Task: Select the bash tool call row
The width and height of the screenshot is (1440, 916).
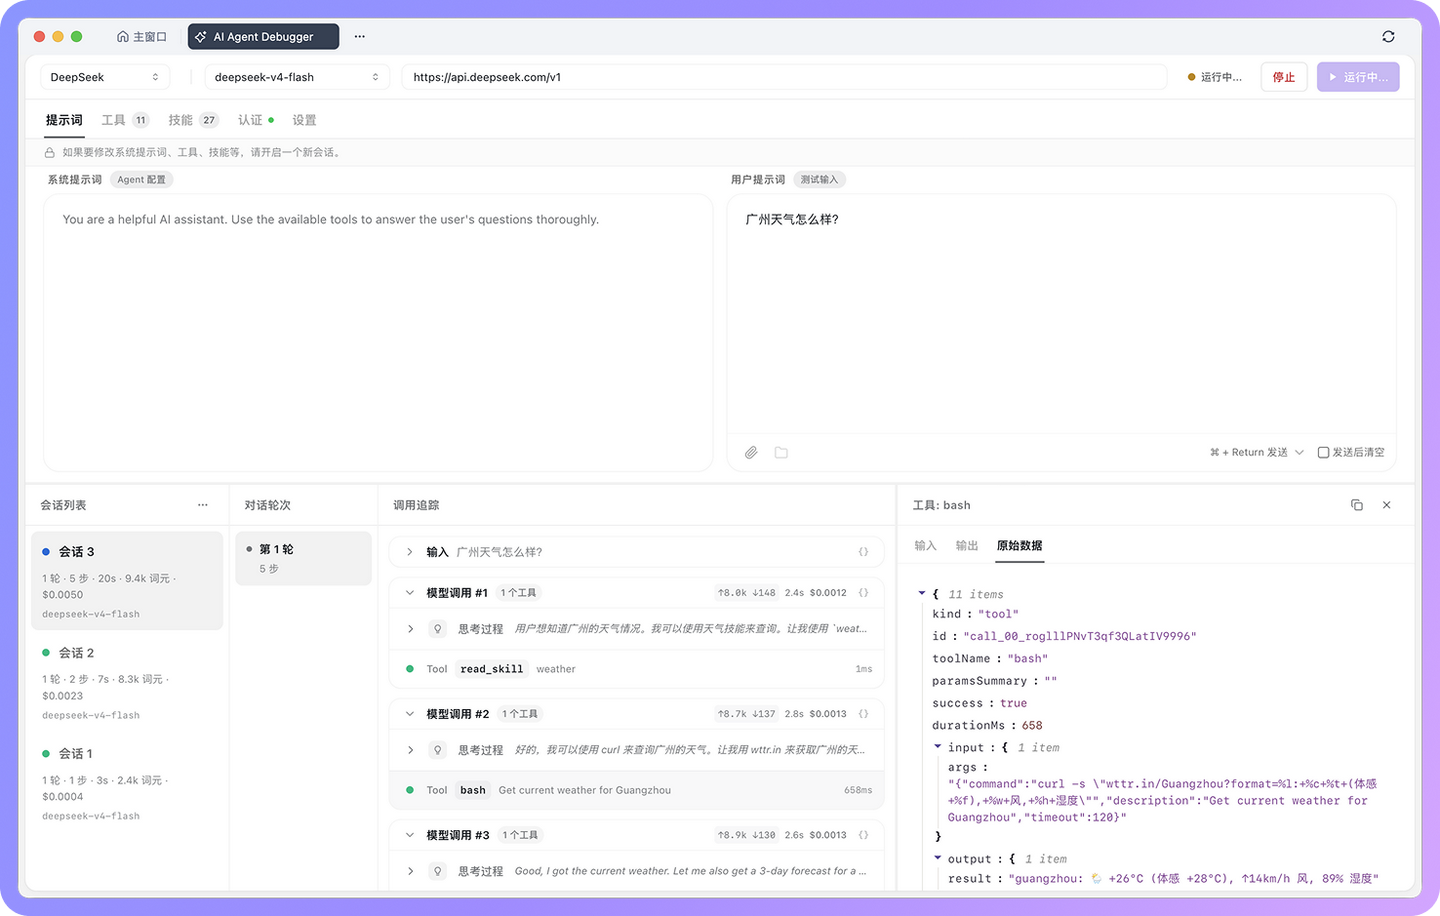Action: [637, 790]
